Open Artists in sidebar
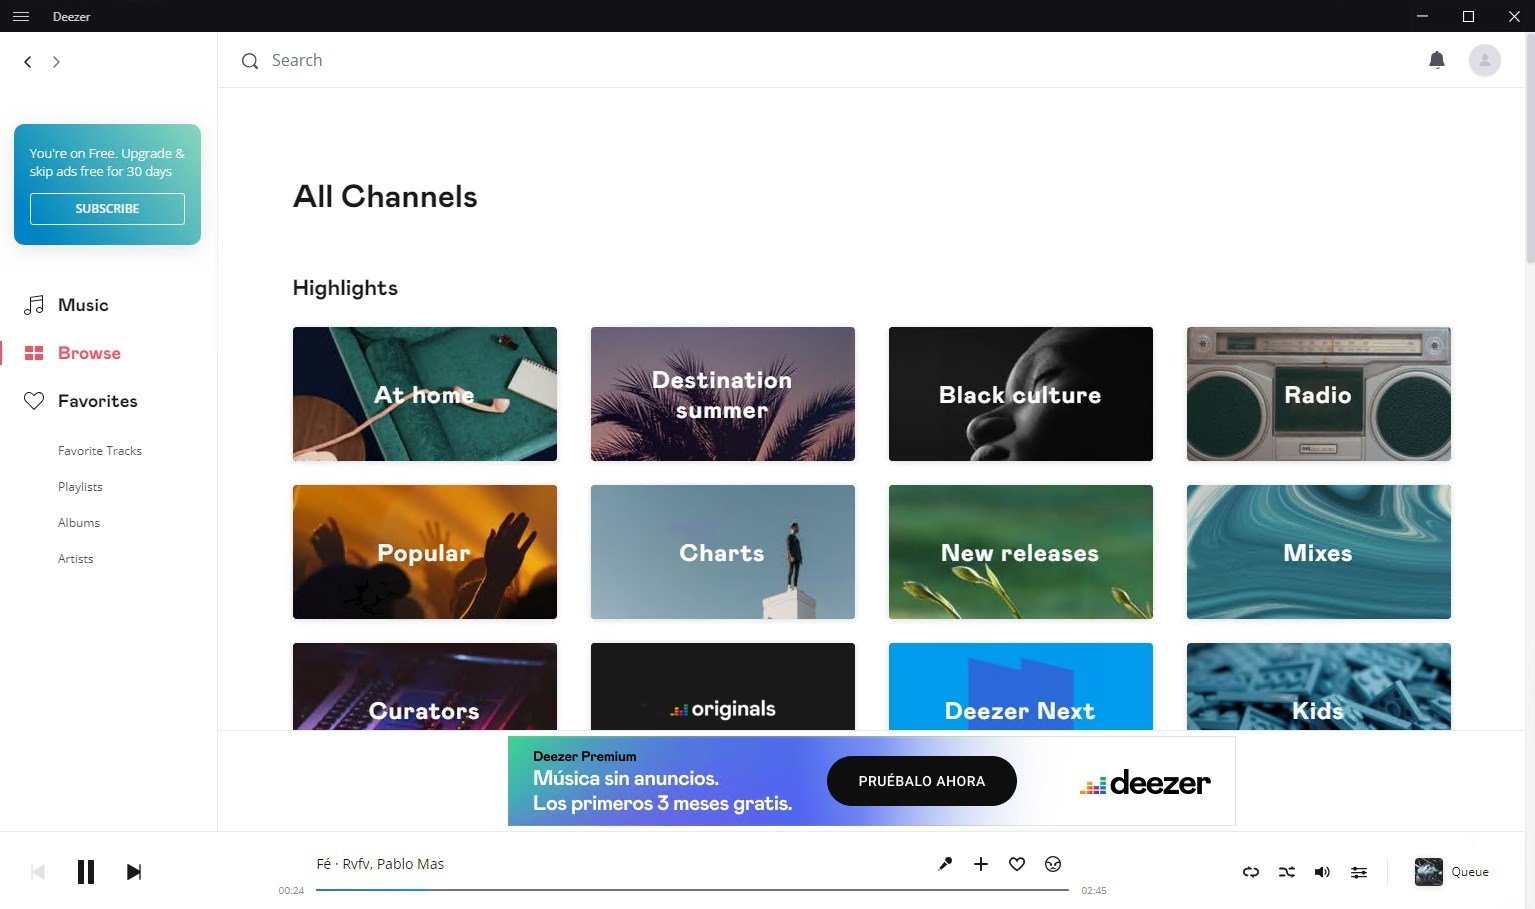The width and height of the screenshot is (1535, 909). [76, 559]
